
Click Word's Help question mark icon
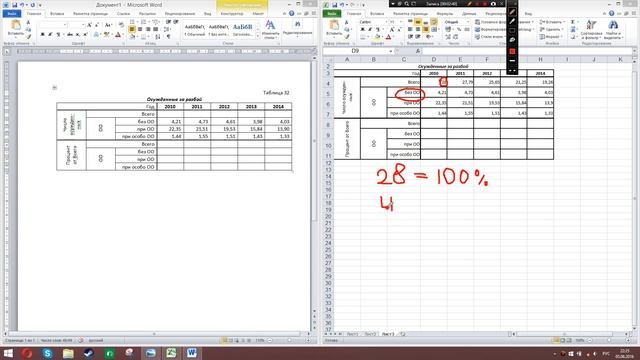(x=291, y=13)
